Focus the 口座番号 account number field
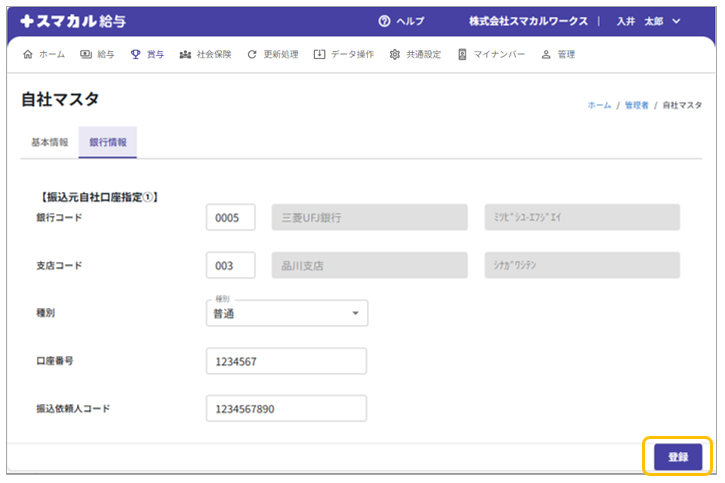Viewport: 725px width, 483px height. pyautogui.click(x=286, y=361)
